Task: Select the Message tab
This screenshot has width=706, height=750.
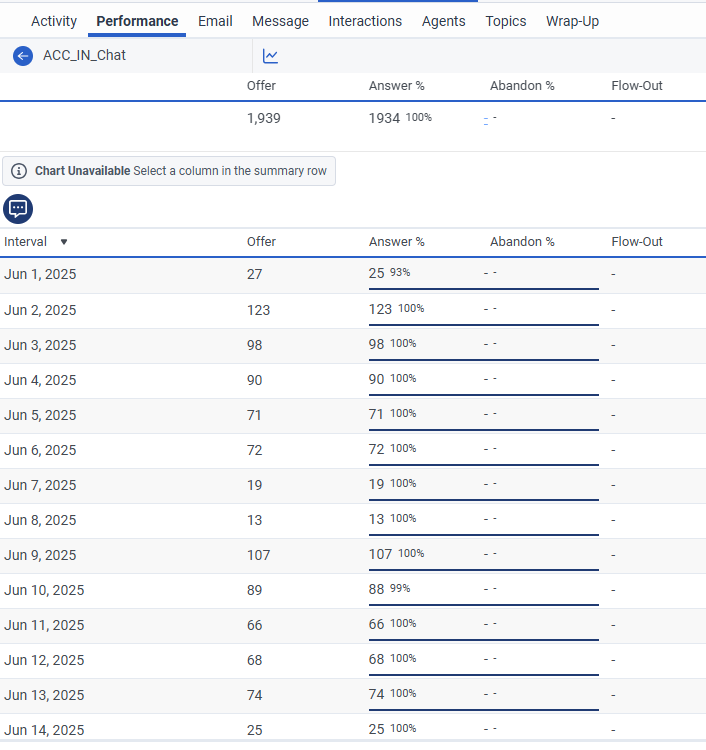Action: [x=280, y=21]
